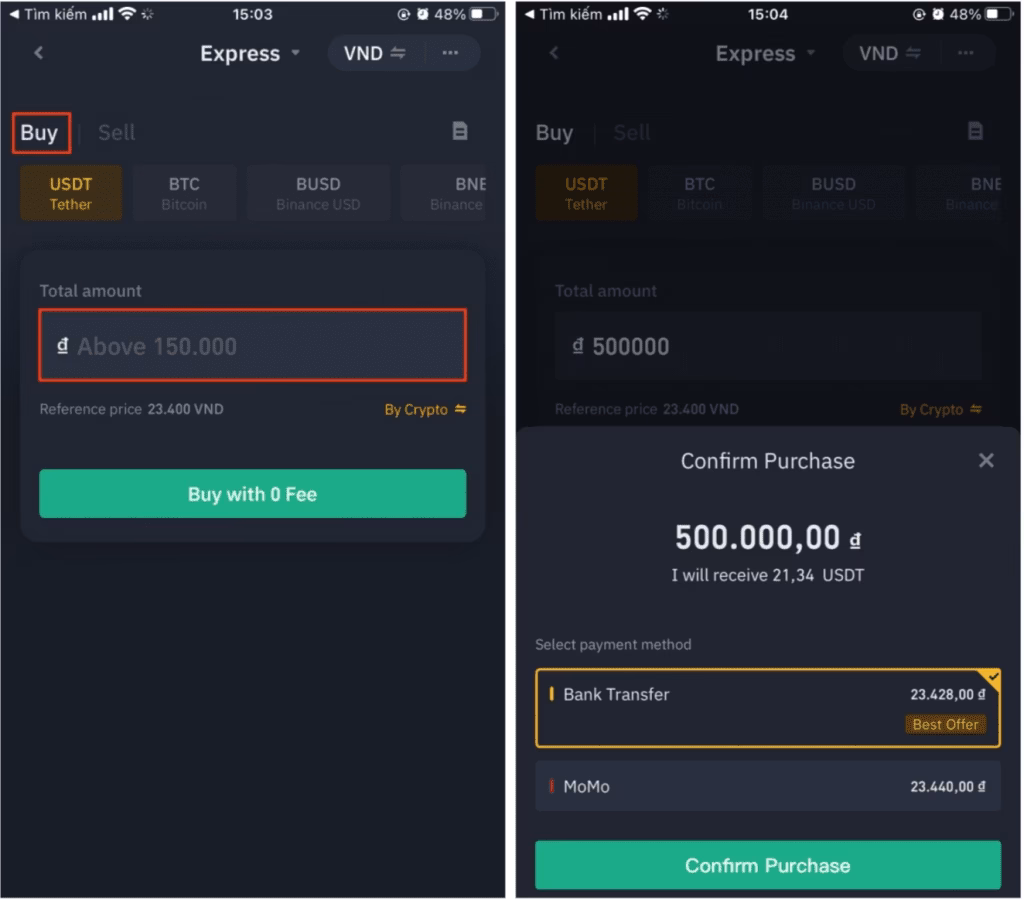Click the swap arrows next to By Crypto
The width and height of the screenshot is (1024, 900).
click(461, 409)
